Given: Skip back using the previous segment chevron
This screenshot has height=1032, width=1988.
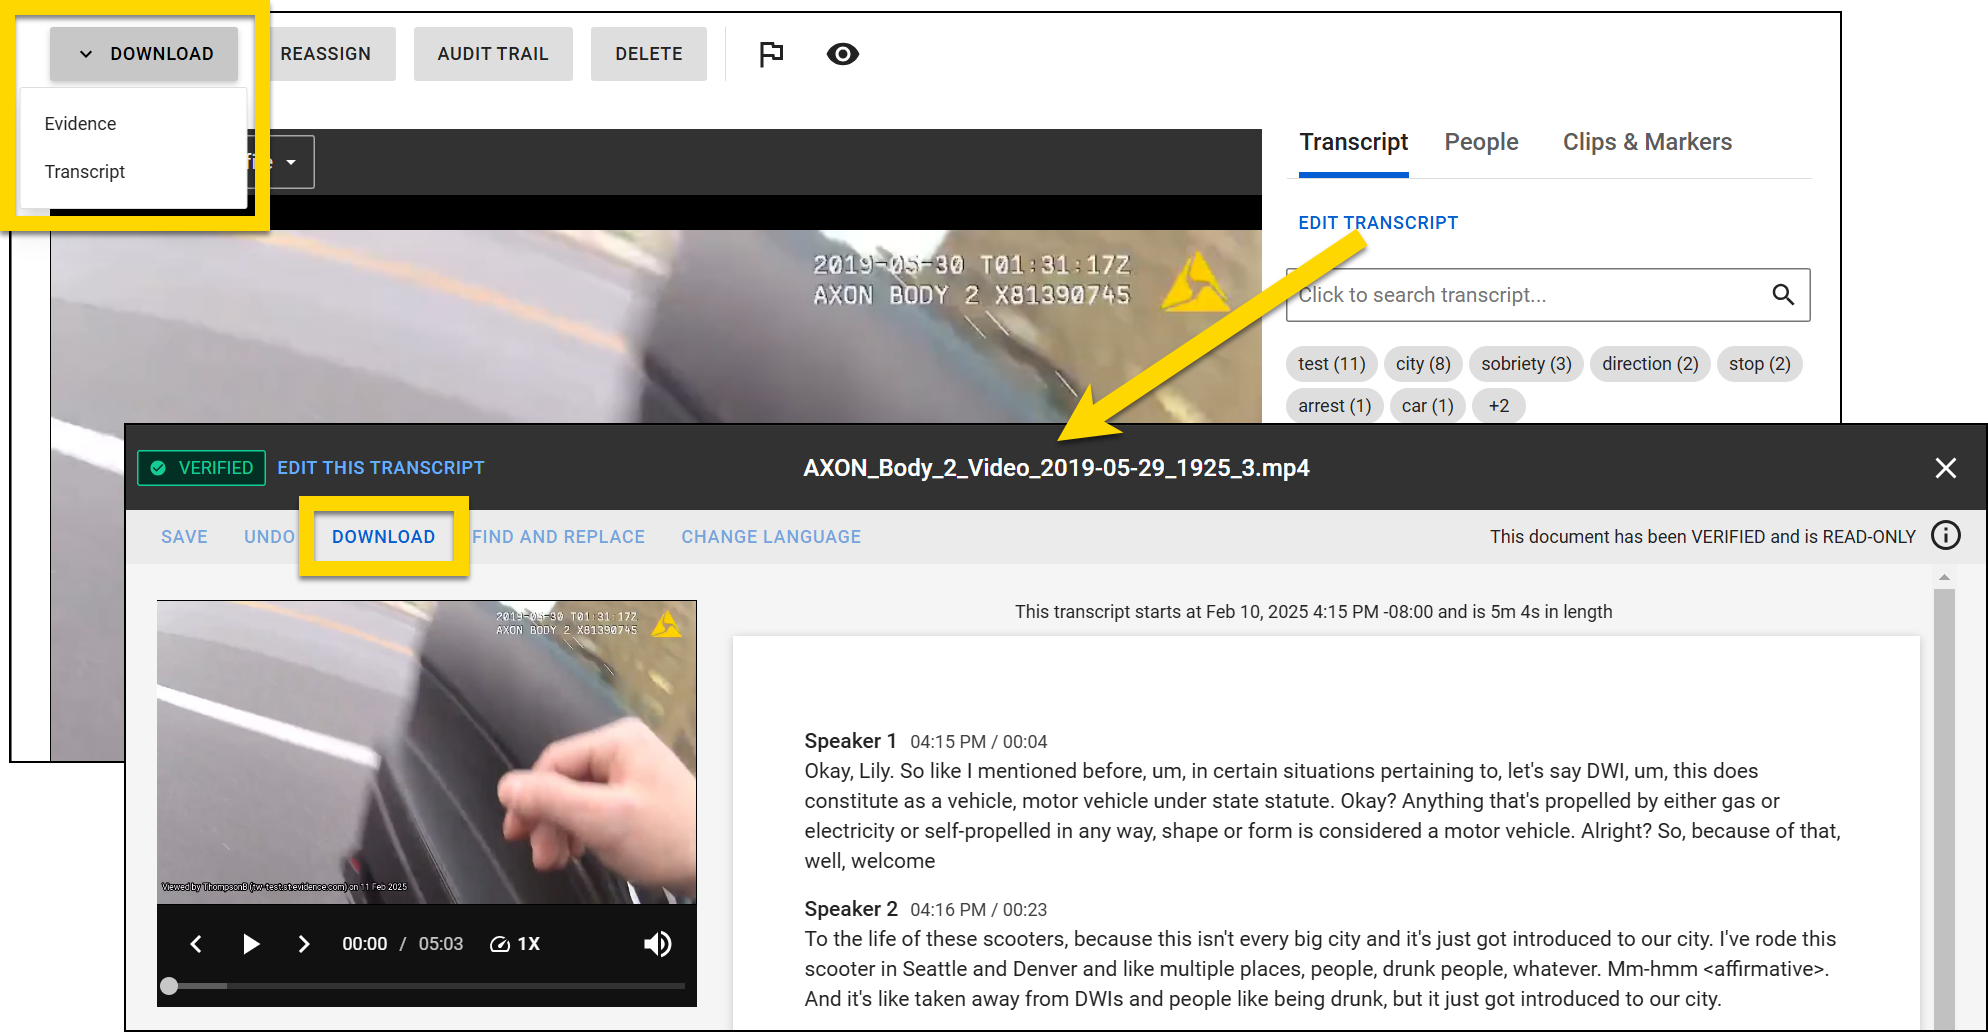Looking at the screenshot, I should pos(196,943).
